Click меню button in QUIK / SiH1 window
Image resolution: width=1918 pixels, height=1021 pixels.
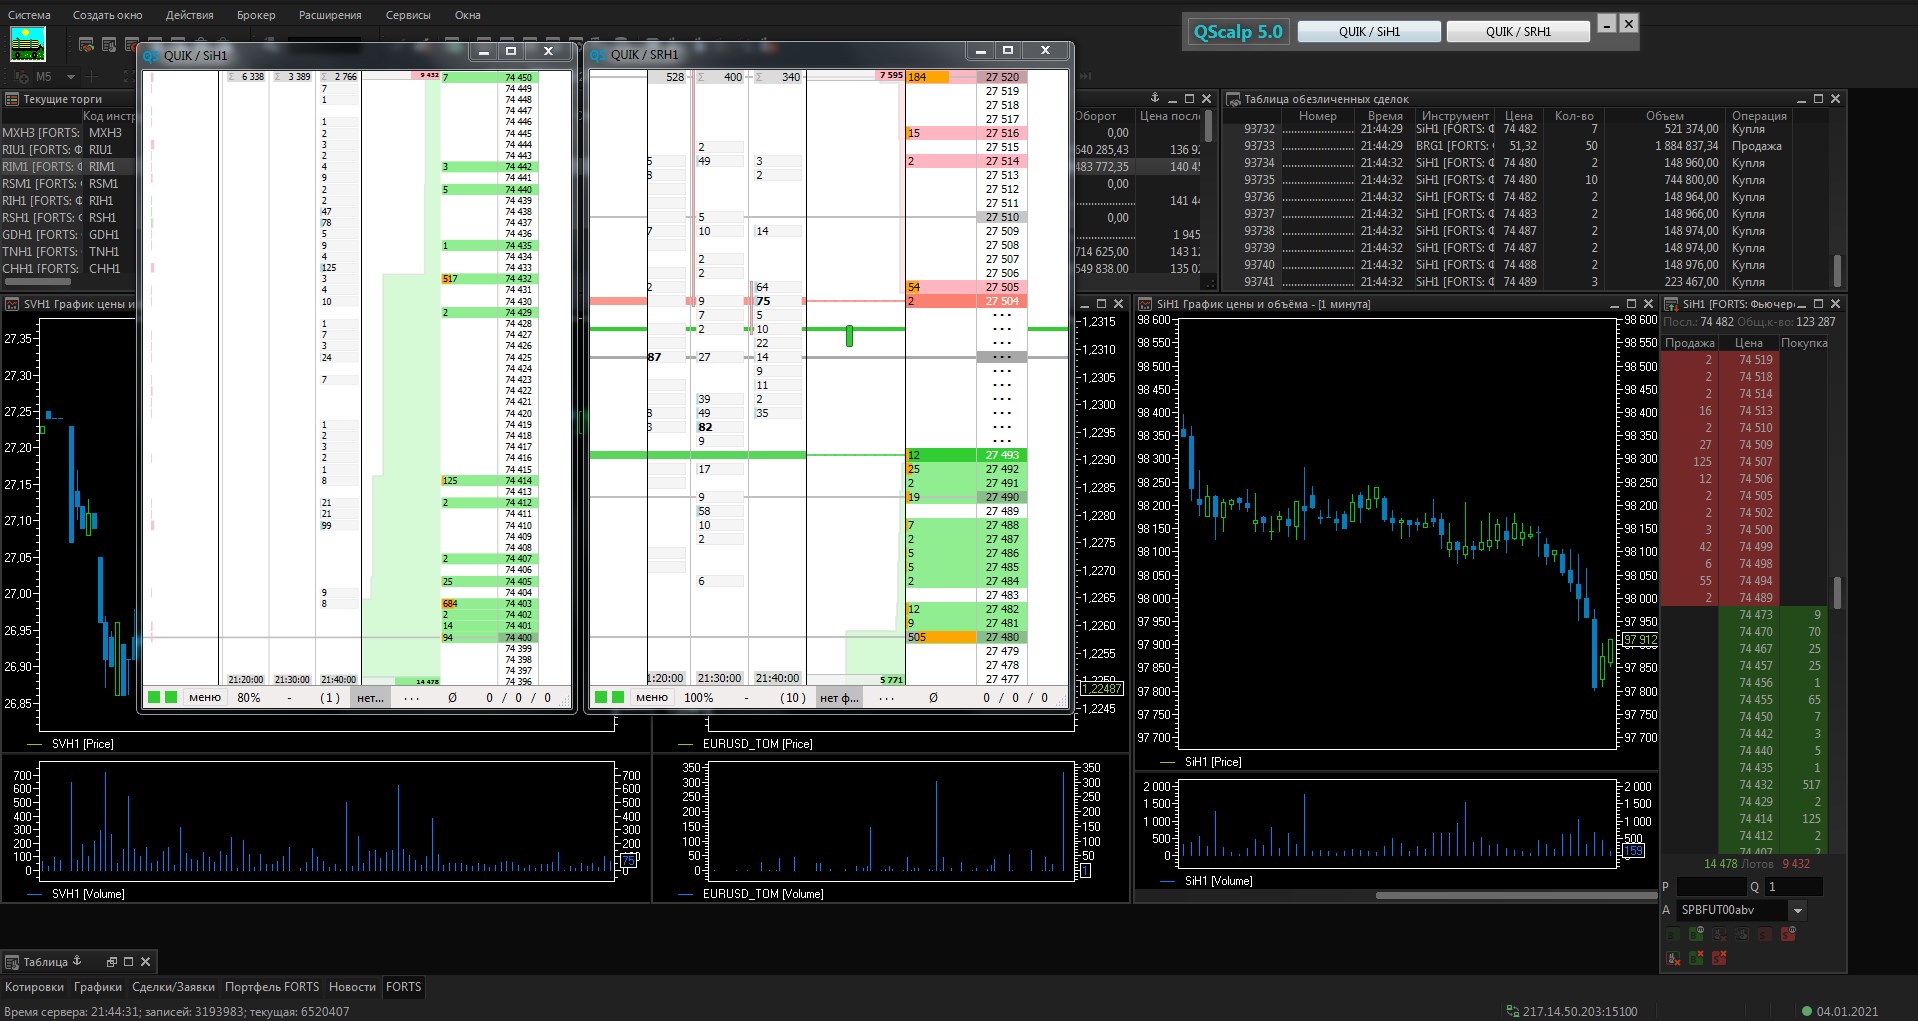(x=205, y=698)
